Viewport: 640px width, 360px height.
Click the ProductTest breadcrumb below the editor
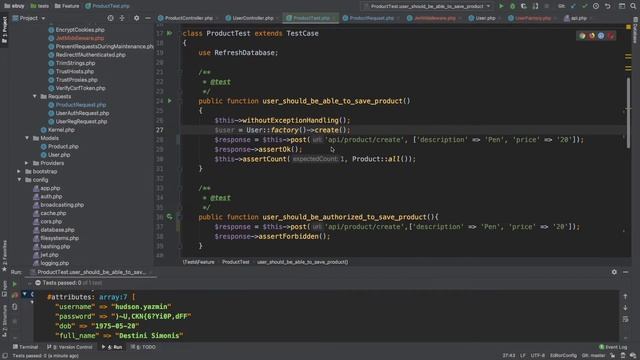pos(236,262)
